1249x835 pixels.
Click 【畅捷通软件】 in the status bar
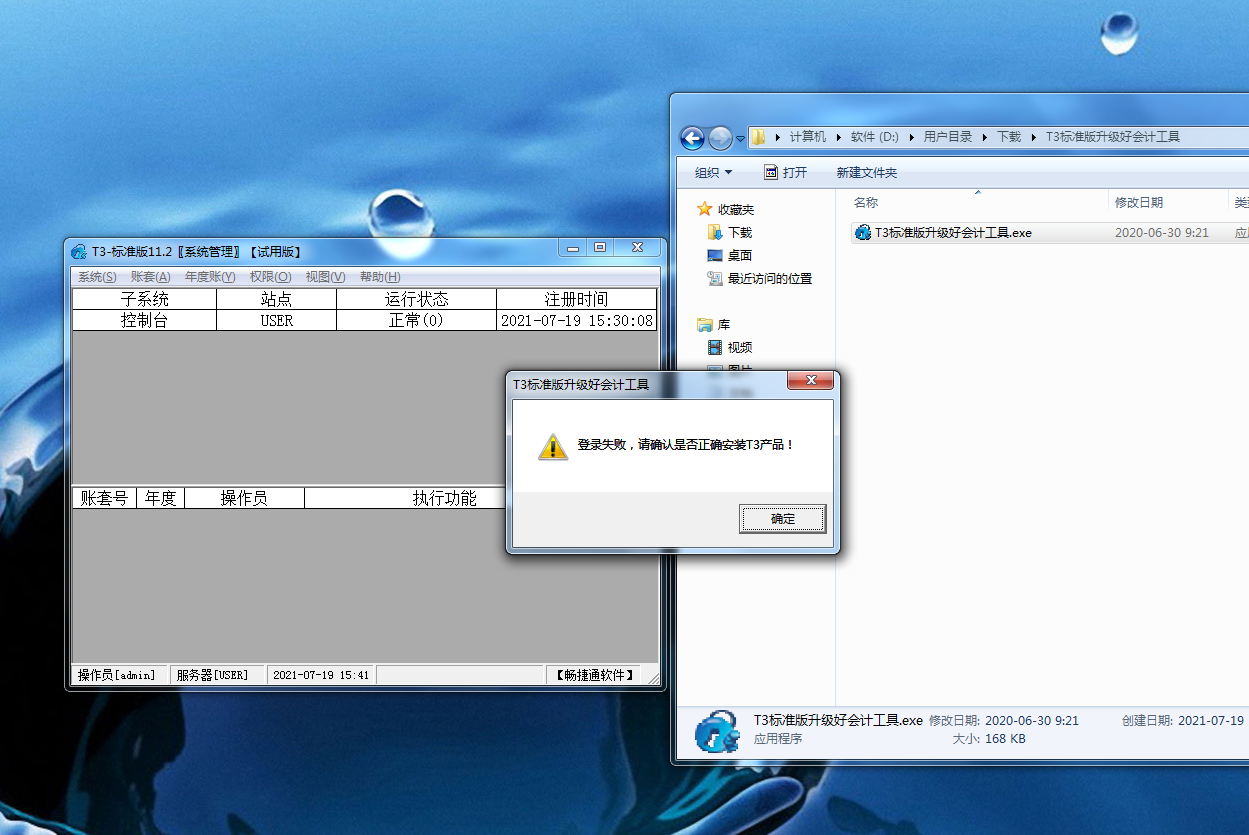point(596,675)
